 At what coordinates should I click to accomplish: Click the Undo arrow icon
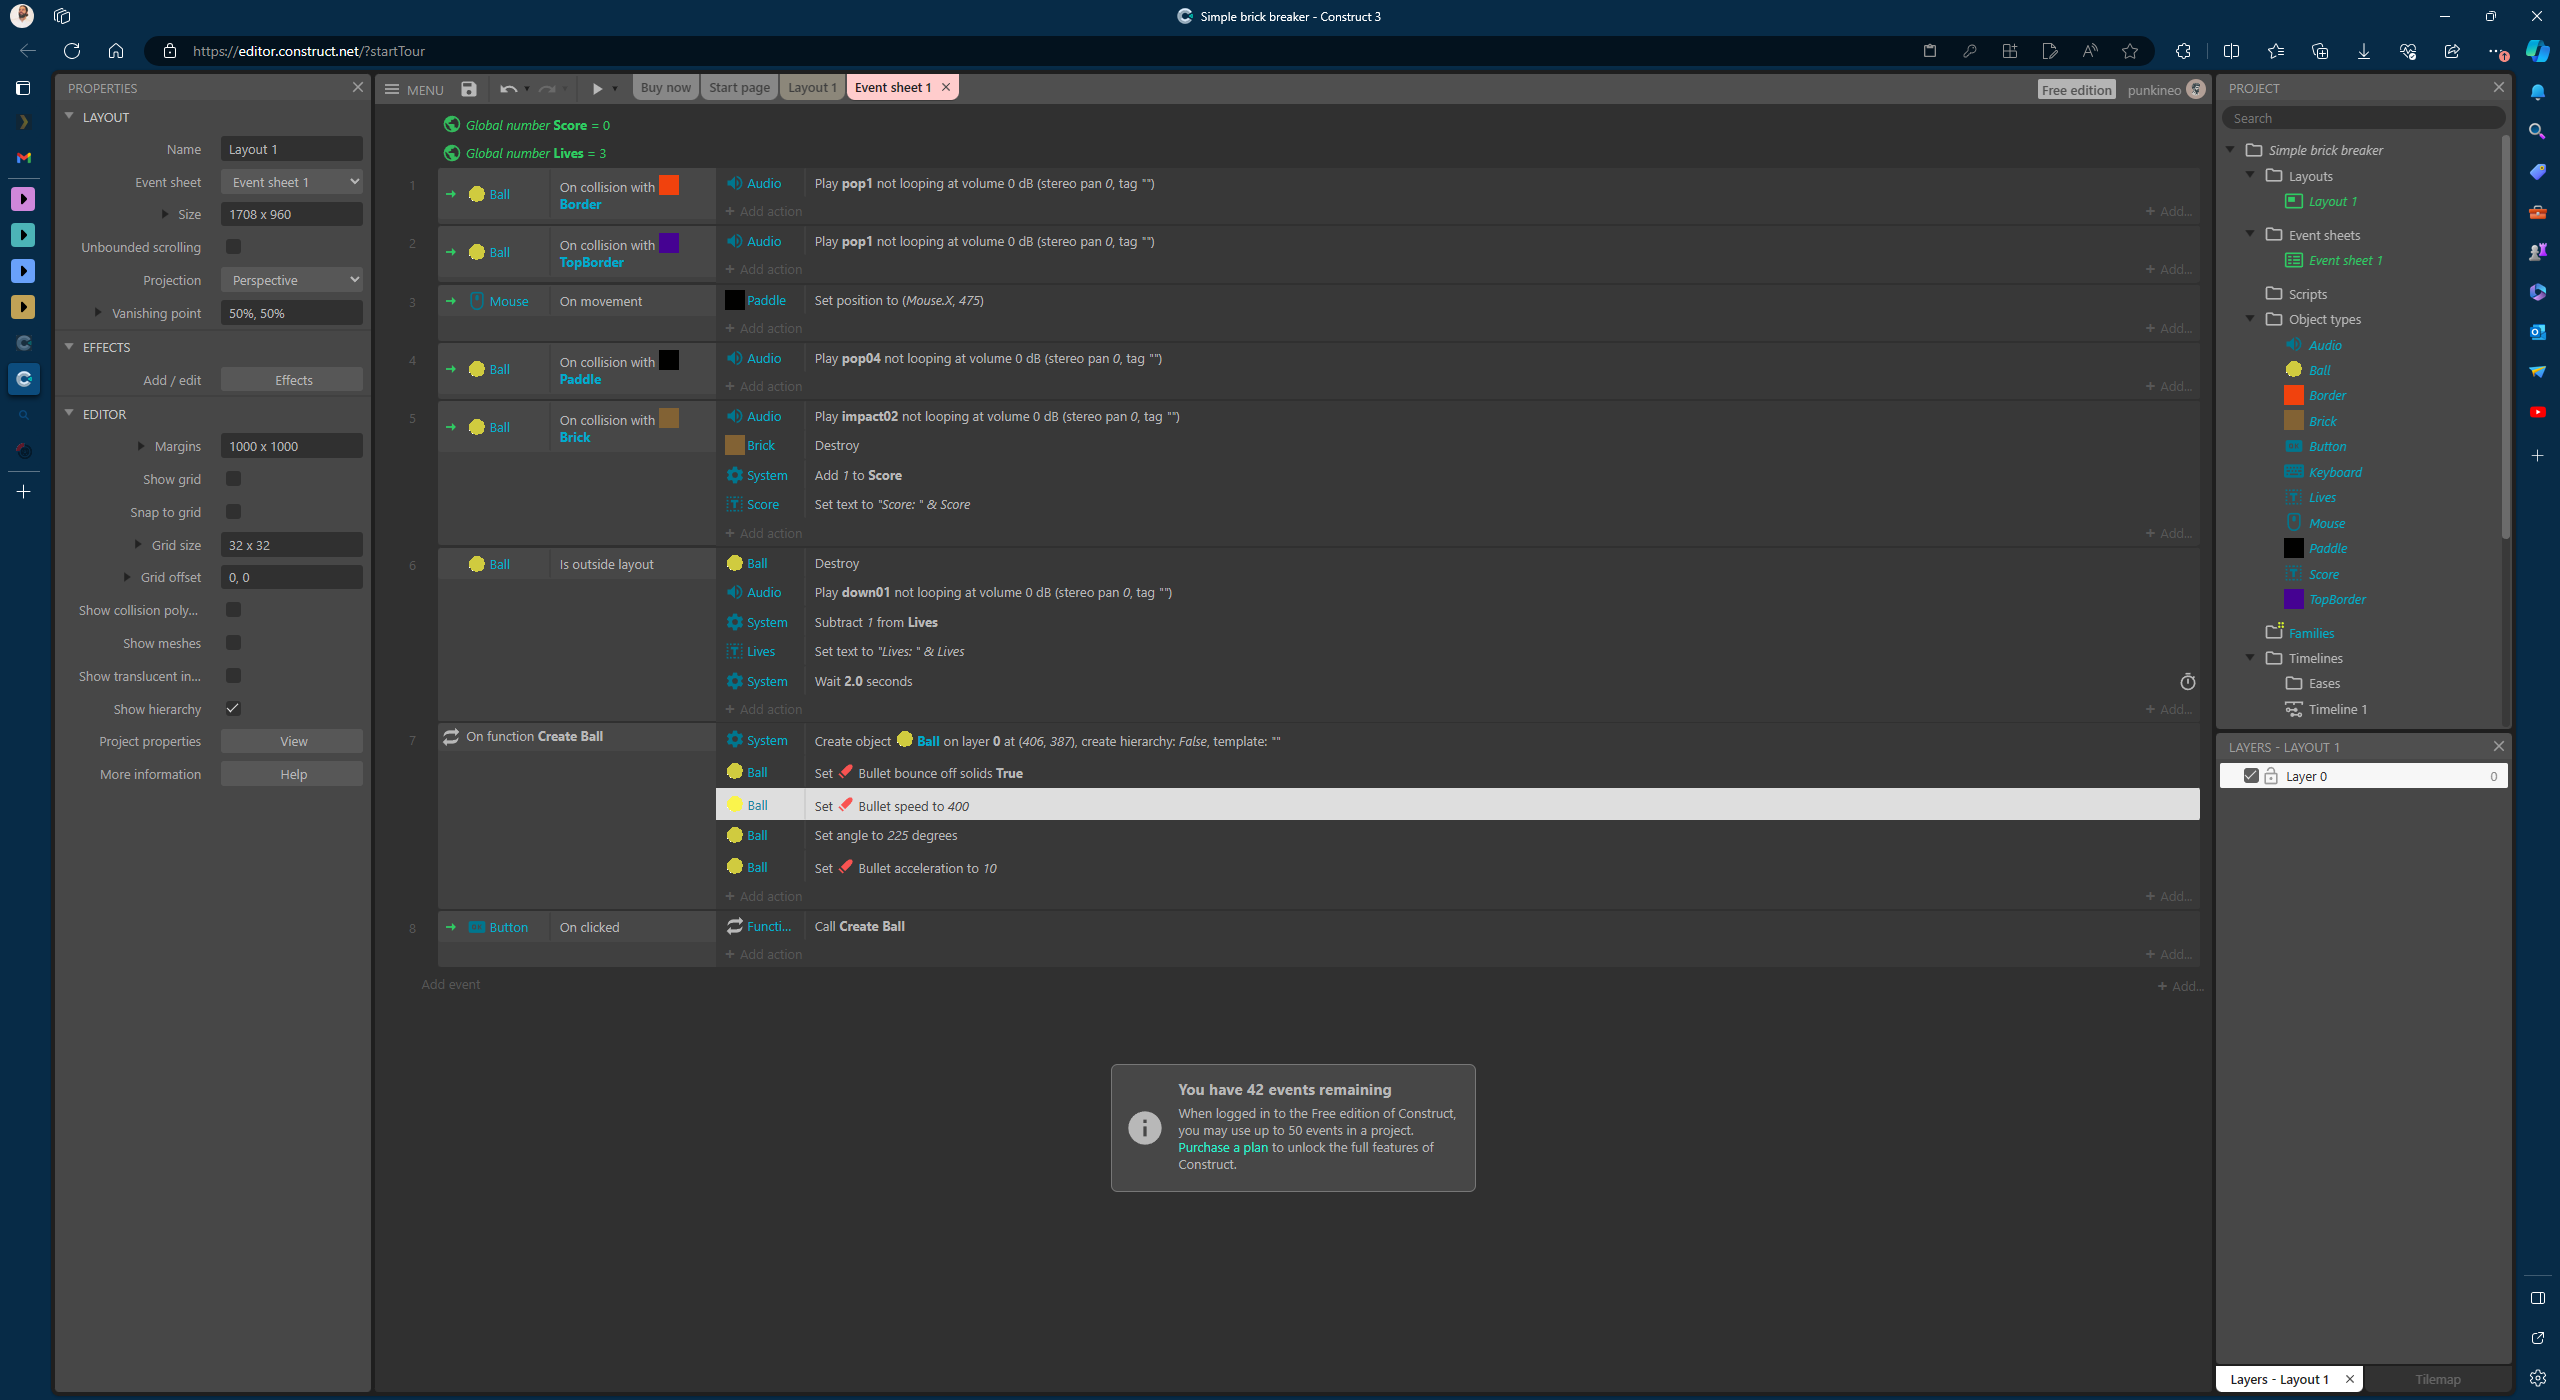[508, 88]
